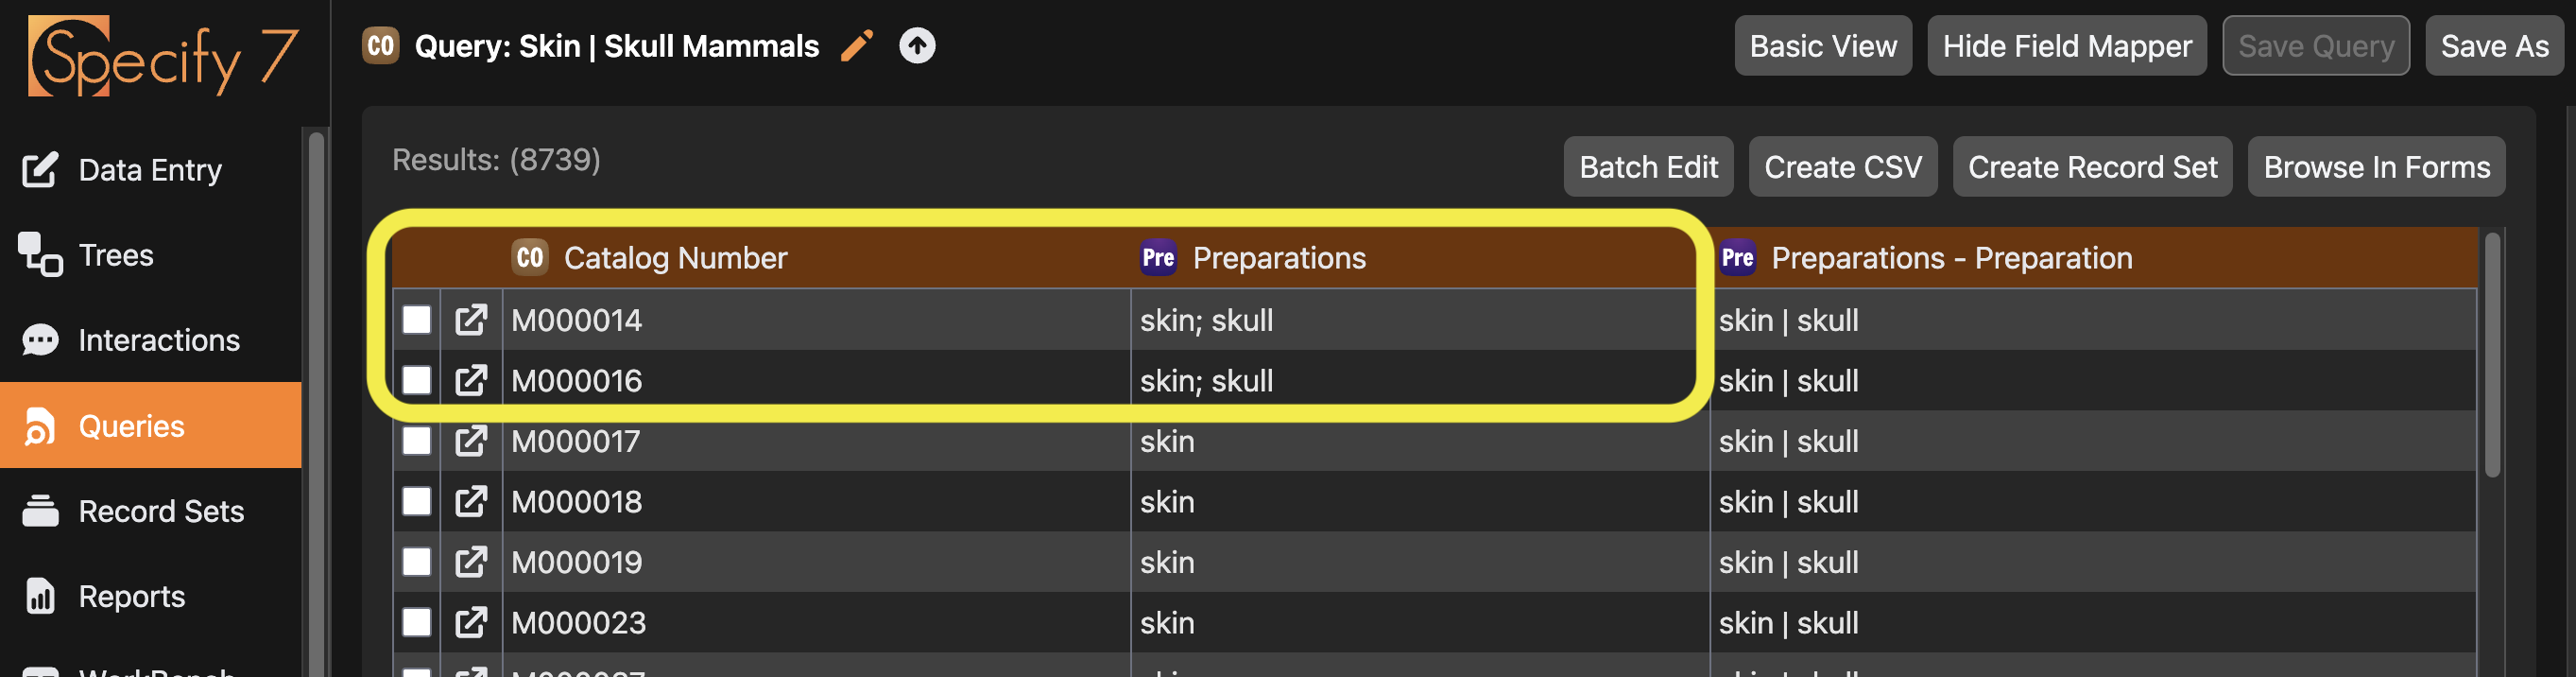Open record M000016 via its link icon

pos(471,381)
